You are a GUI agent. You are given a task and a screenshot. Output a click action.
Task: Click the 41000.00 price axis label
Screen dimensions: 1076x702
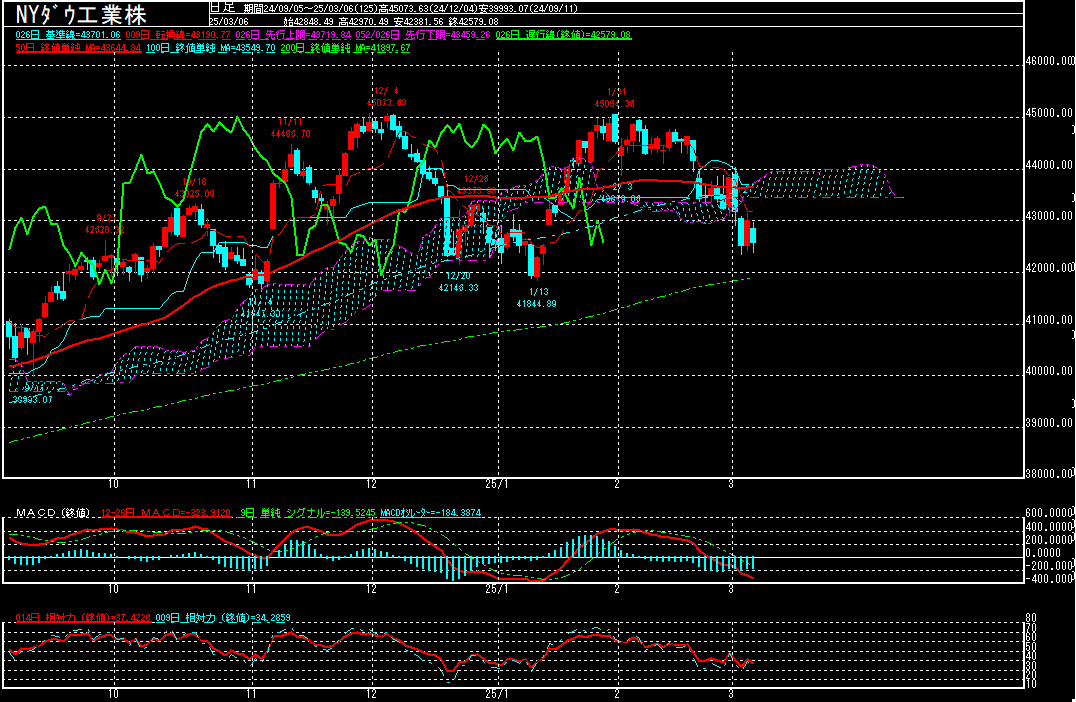(1050, 320)
